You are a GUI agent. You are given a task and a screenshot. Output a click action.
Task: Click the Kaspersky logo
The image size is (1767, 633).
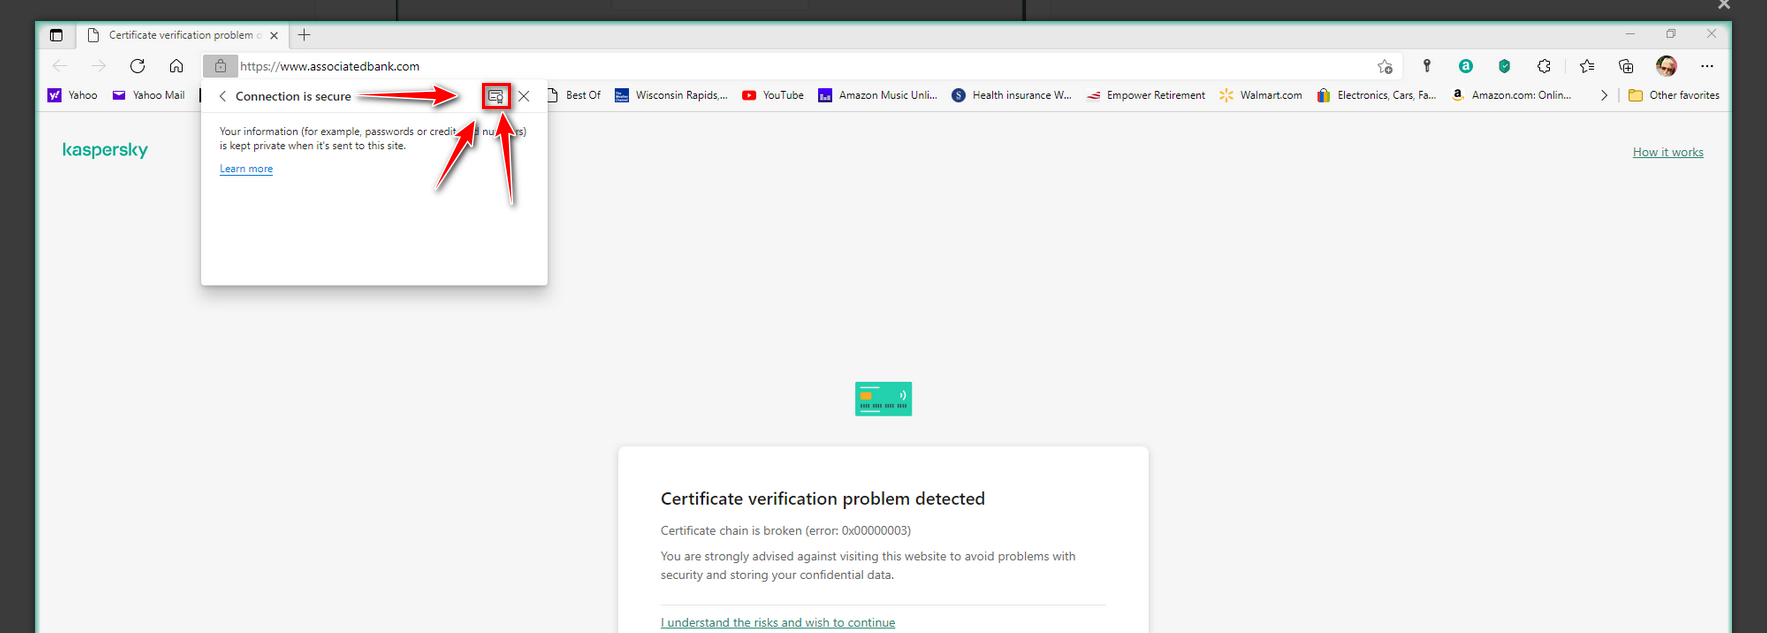(x=105, y=150)
